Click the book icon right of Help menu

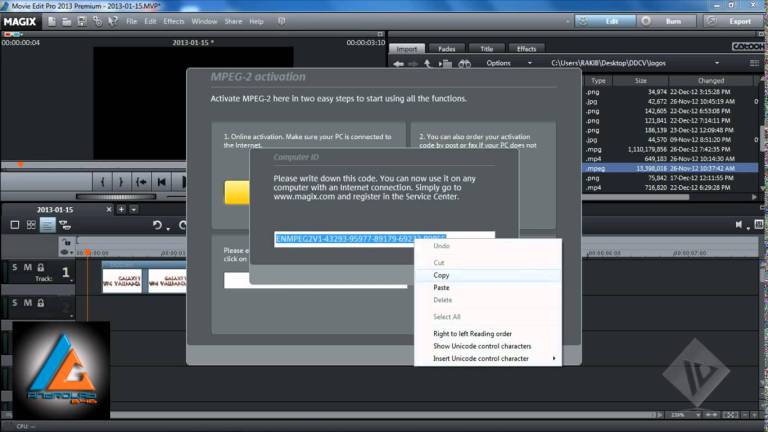tap(282, 21)
